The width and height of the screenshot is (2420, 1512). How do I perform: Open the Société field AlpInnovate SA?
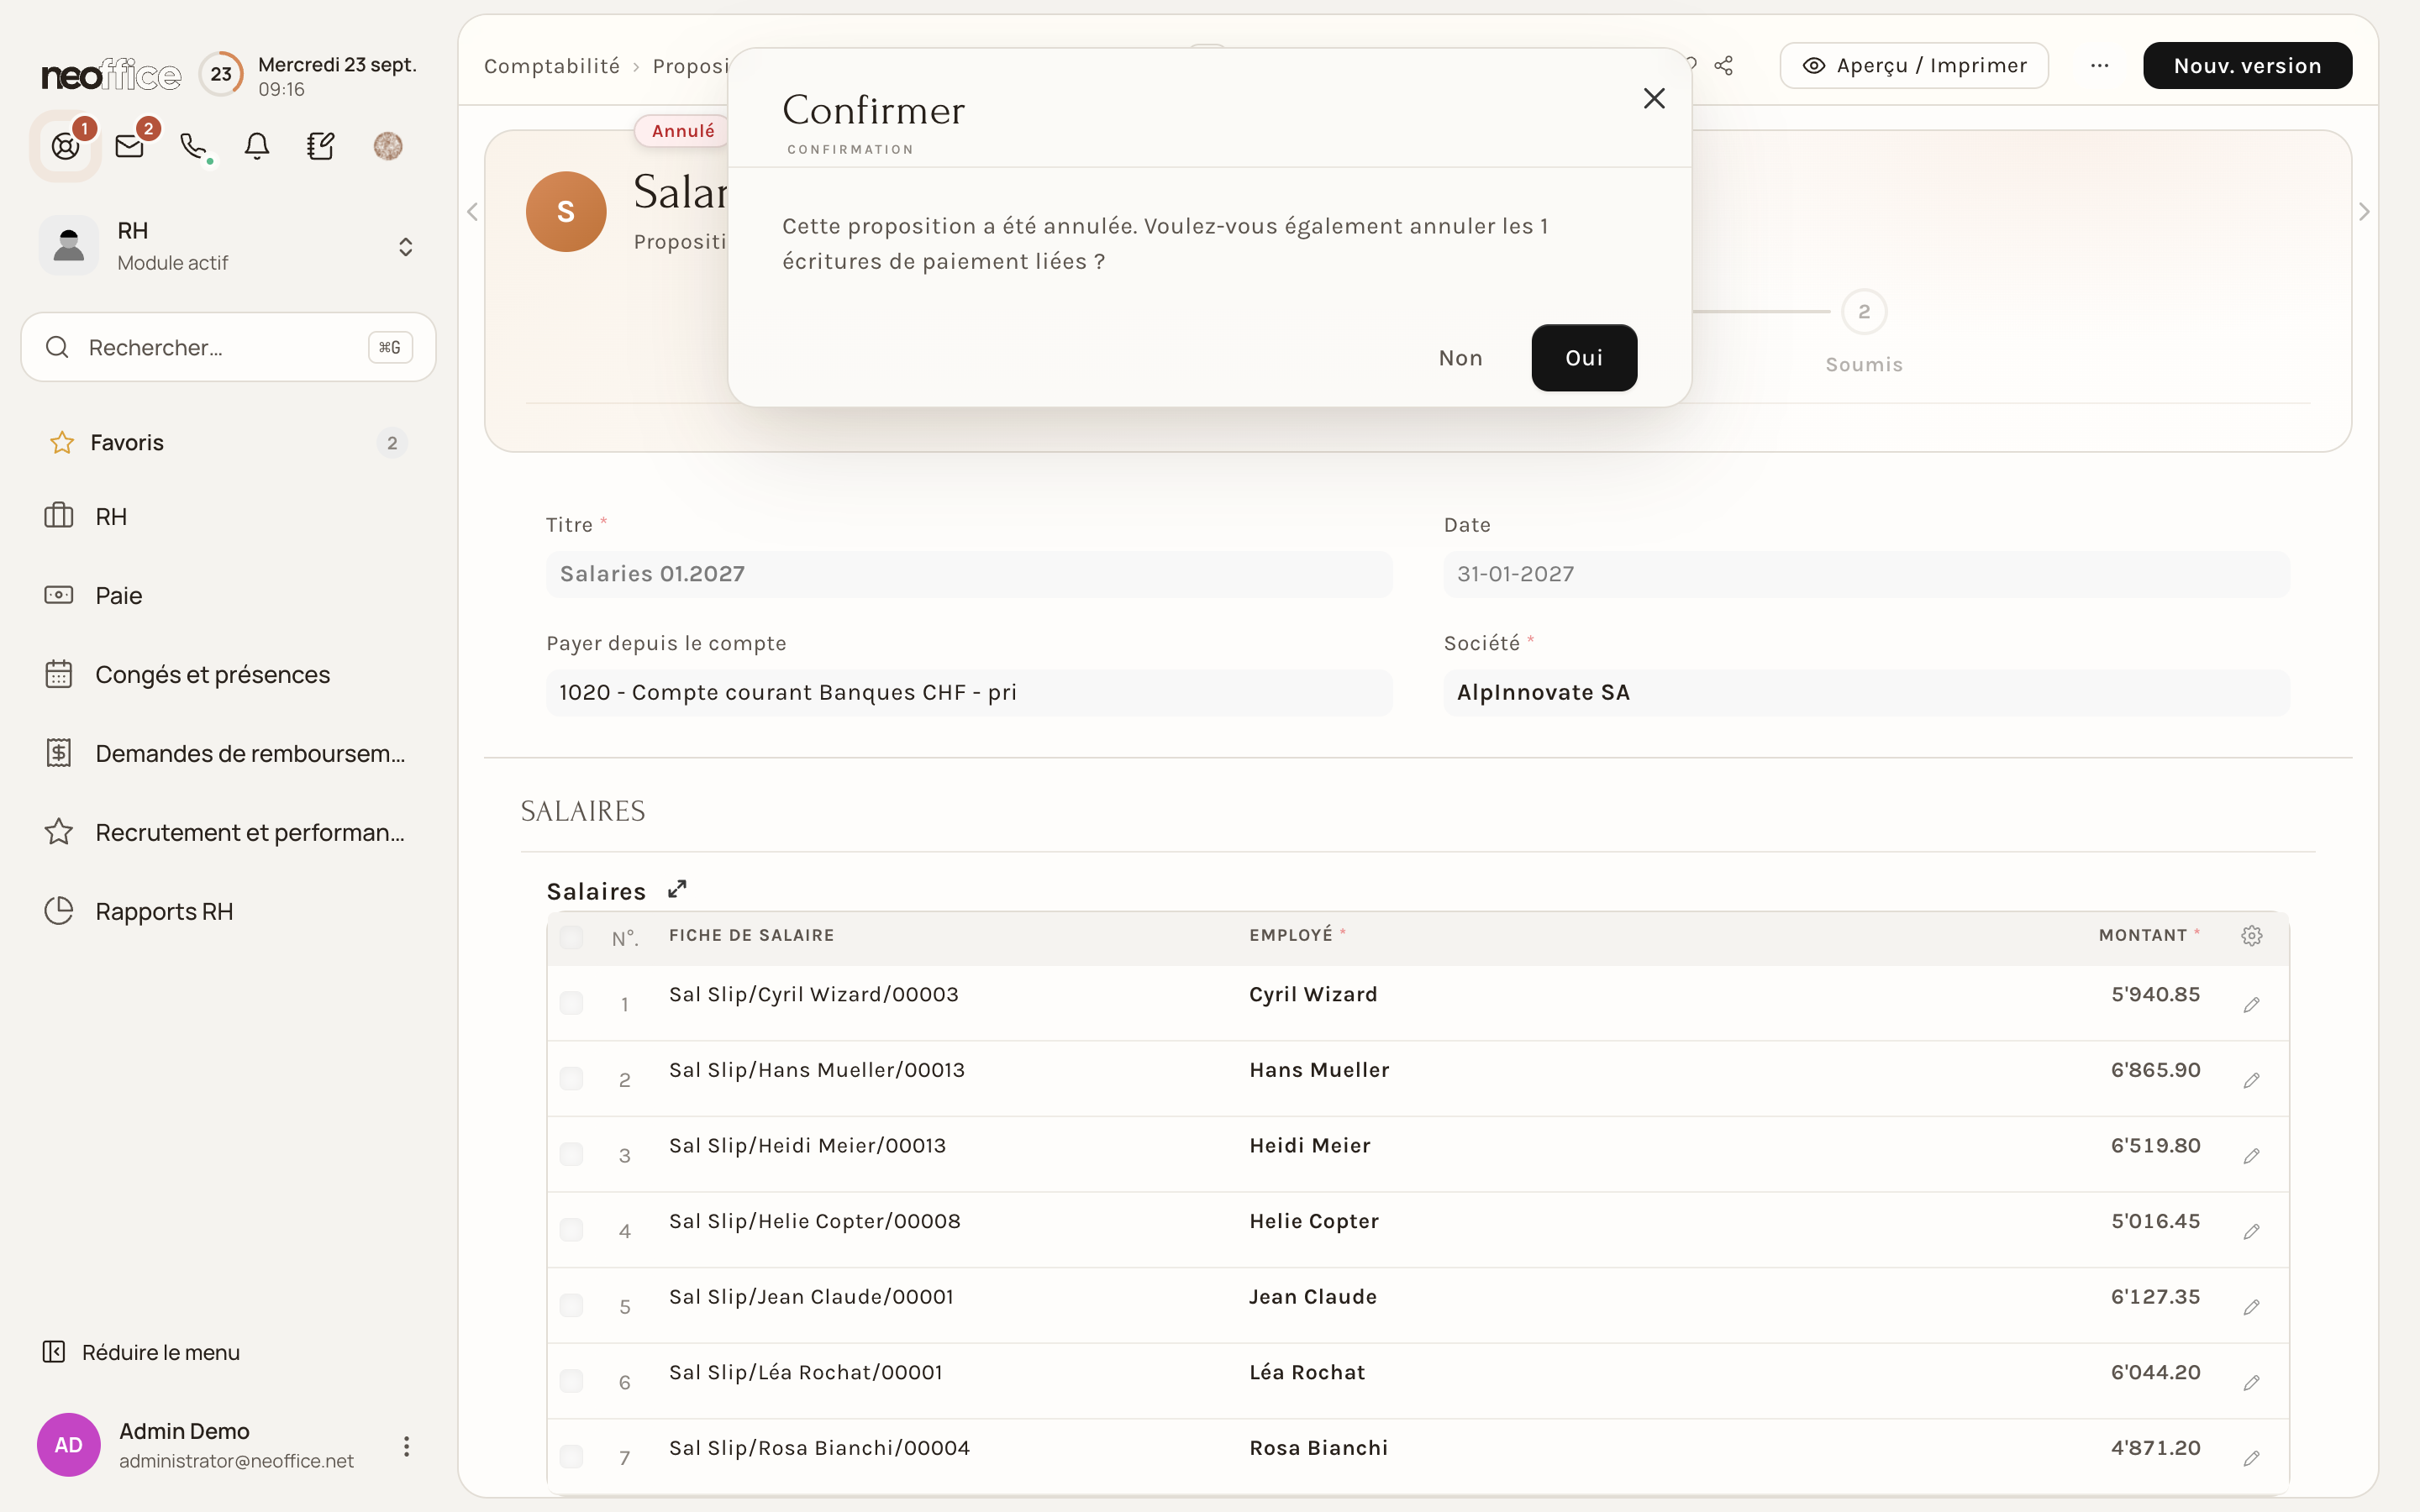[x=1866, y=692]
